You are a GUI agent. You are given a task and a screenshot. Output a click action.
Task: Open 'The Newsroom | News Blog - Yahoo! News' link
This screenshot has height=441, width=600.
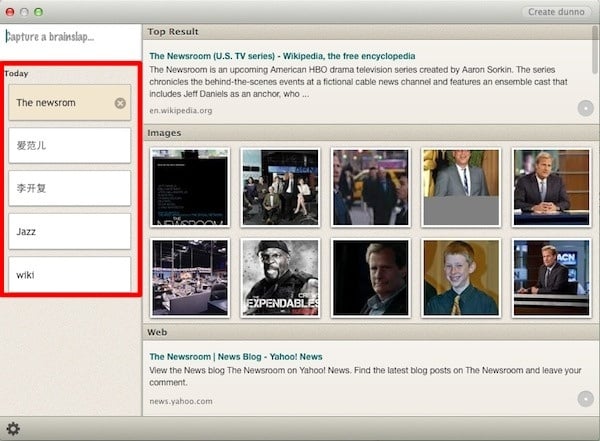click(x=236, y=356)
